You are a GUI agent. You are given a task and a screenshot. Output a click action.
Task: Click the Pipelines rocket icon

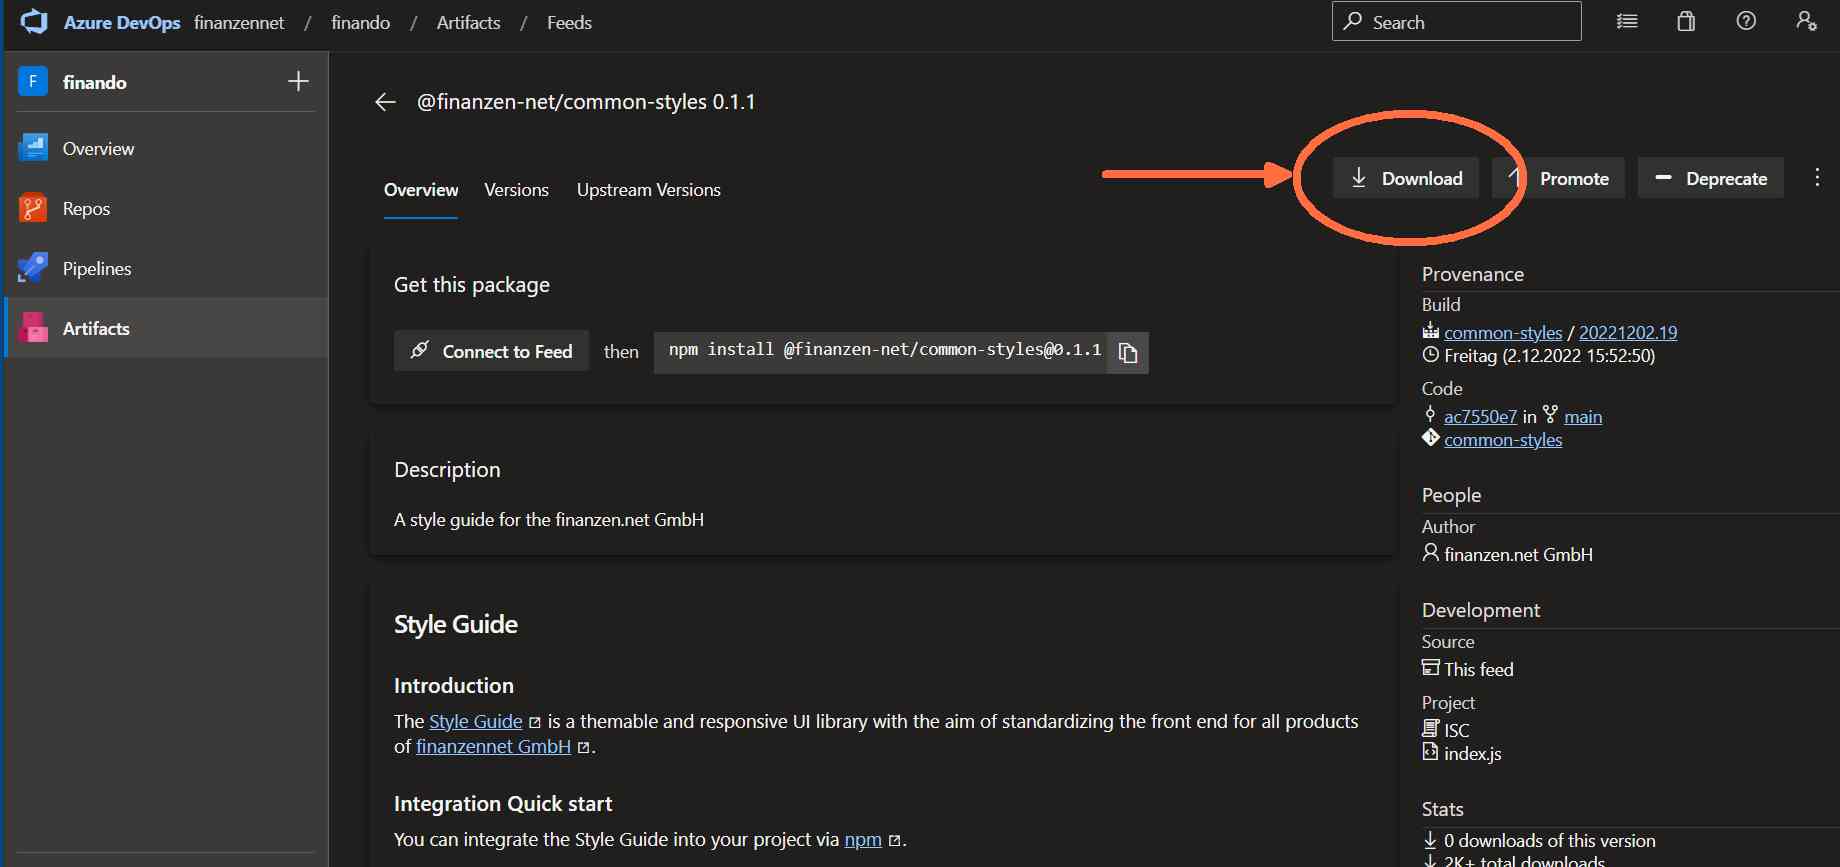pyautogui.click(x=33, y=268)
